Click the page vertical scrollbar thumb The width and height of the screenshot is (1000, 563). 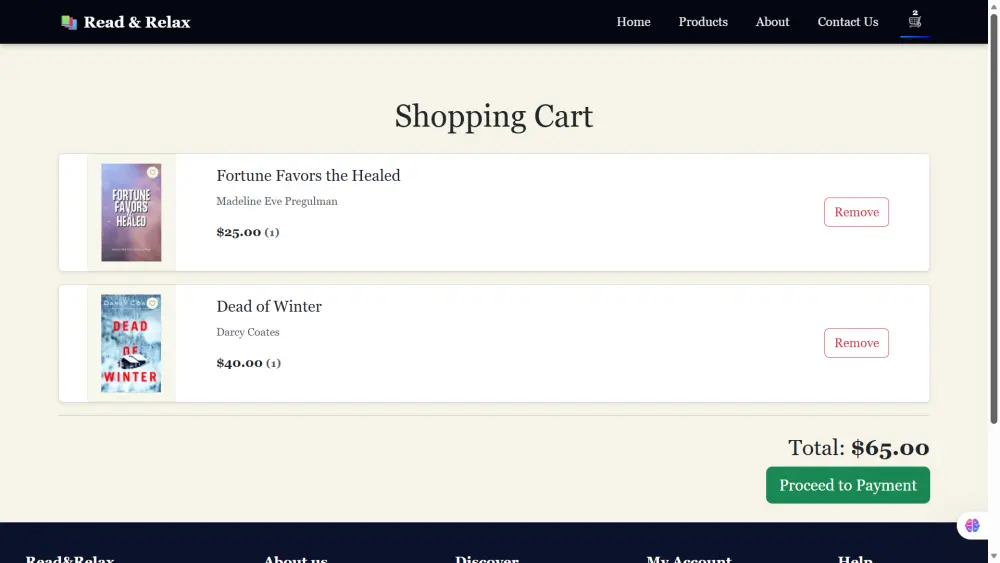[994, 218]
